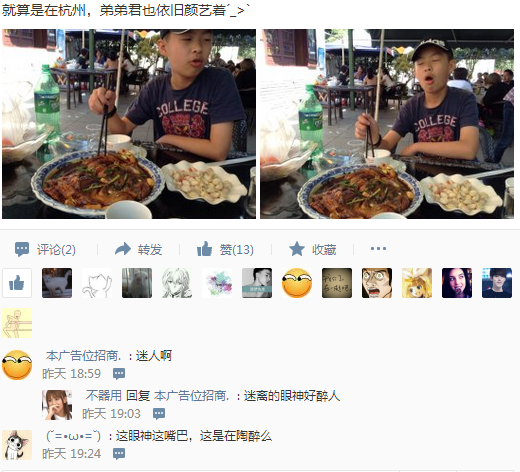The width and height of the screenshot is (520, 472).
Task: Toggle like with the boxed thumbs-up button
Action: click(17, 283)
